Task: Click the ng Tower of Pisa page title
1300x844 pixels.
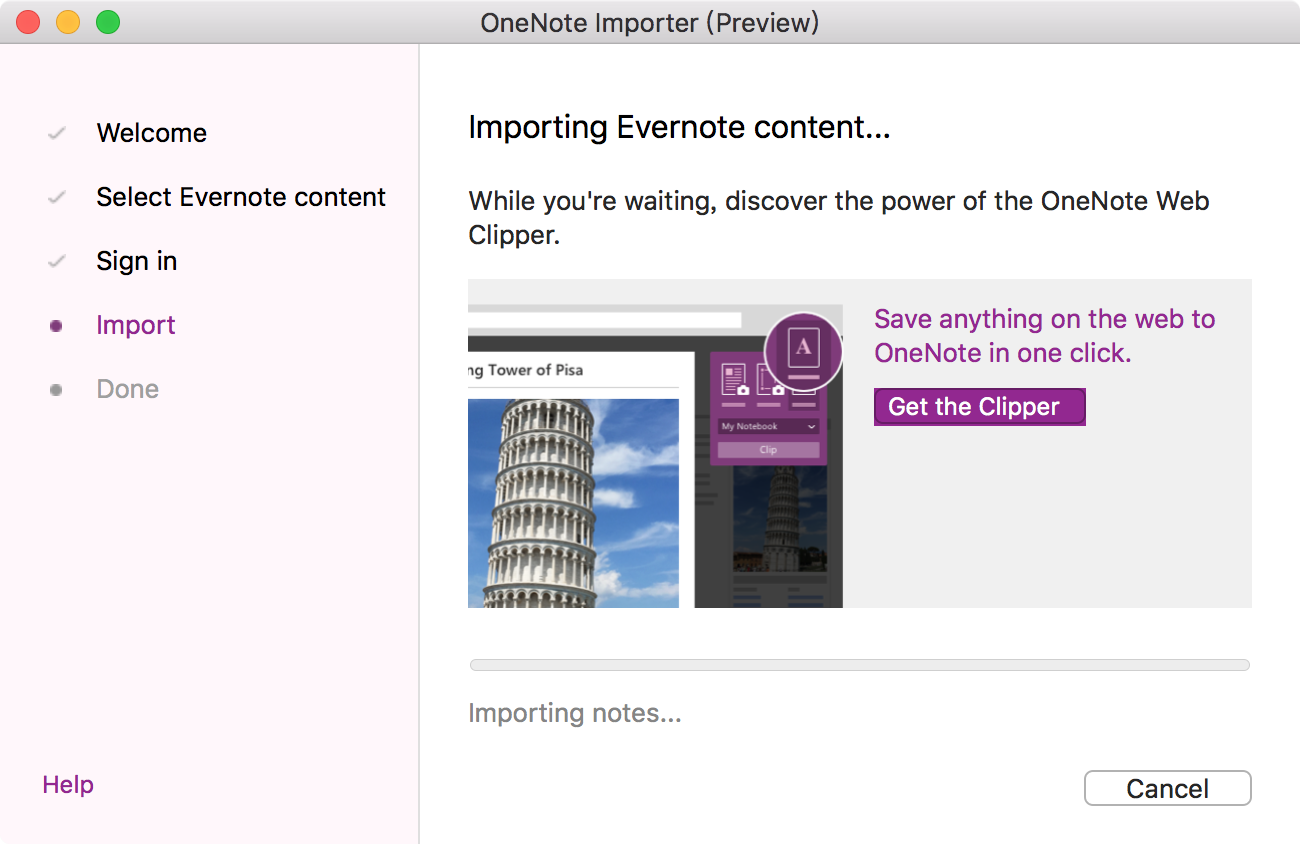Action: click(x=525, y=370)
